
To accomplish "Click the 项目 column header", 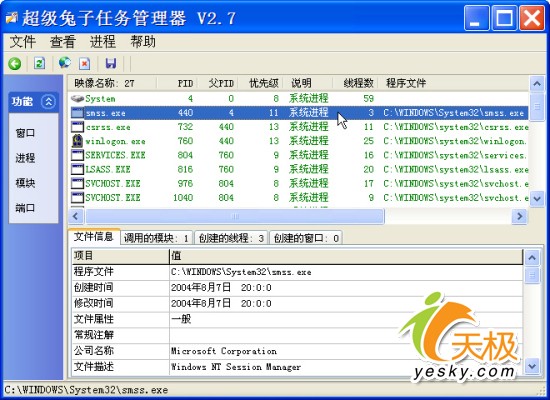I will [x=120, y=256].
